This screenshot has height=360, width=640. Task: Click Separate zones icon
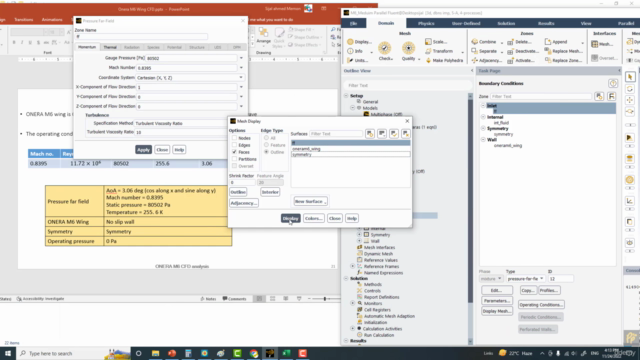(474, 51)
